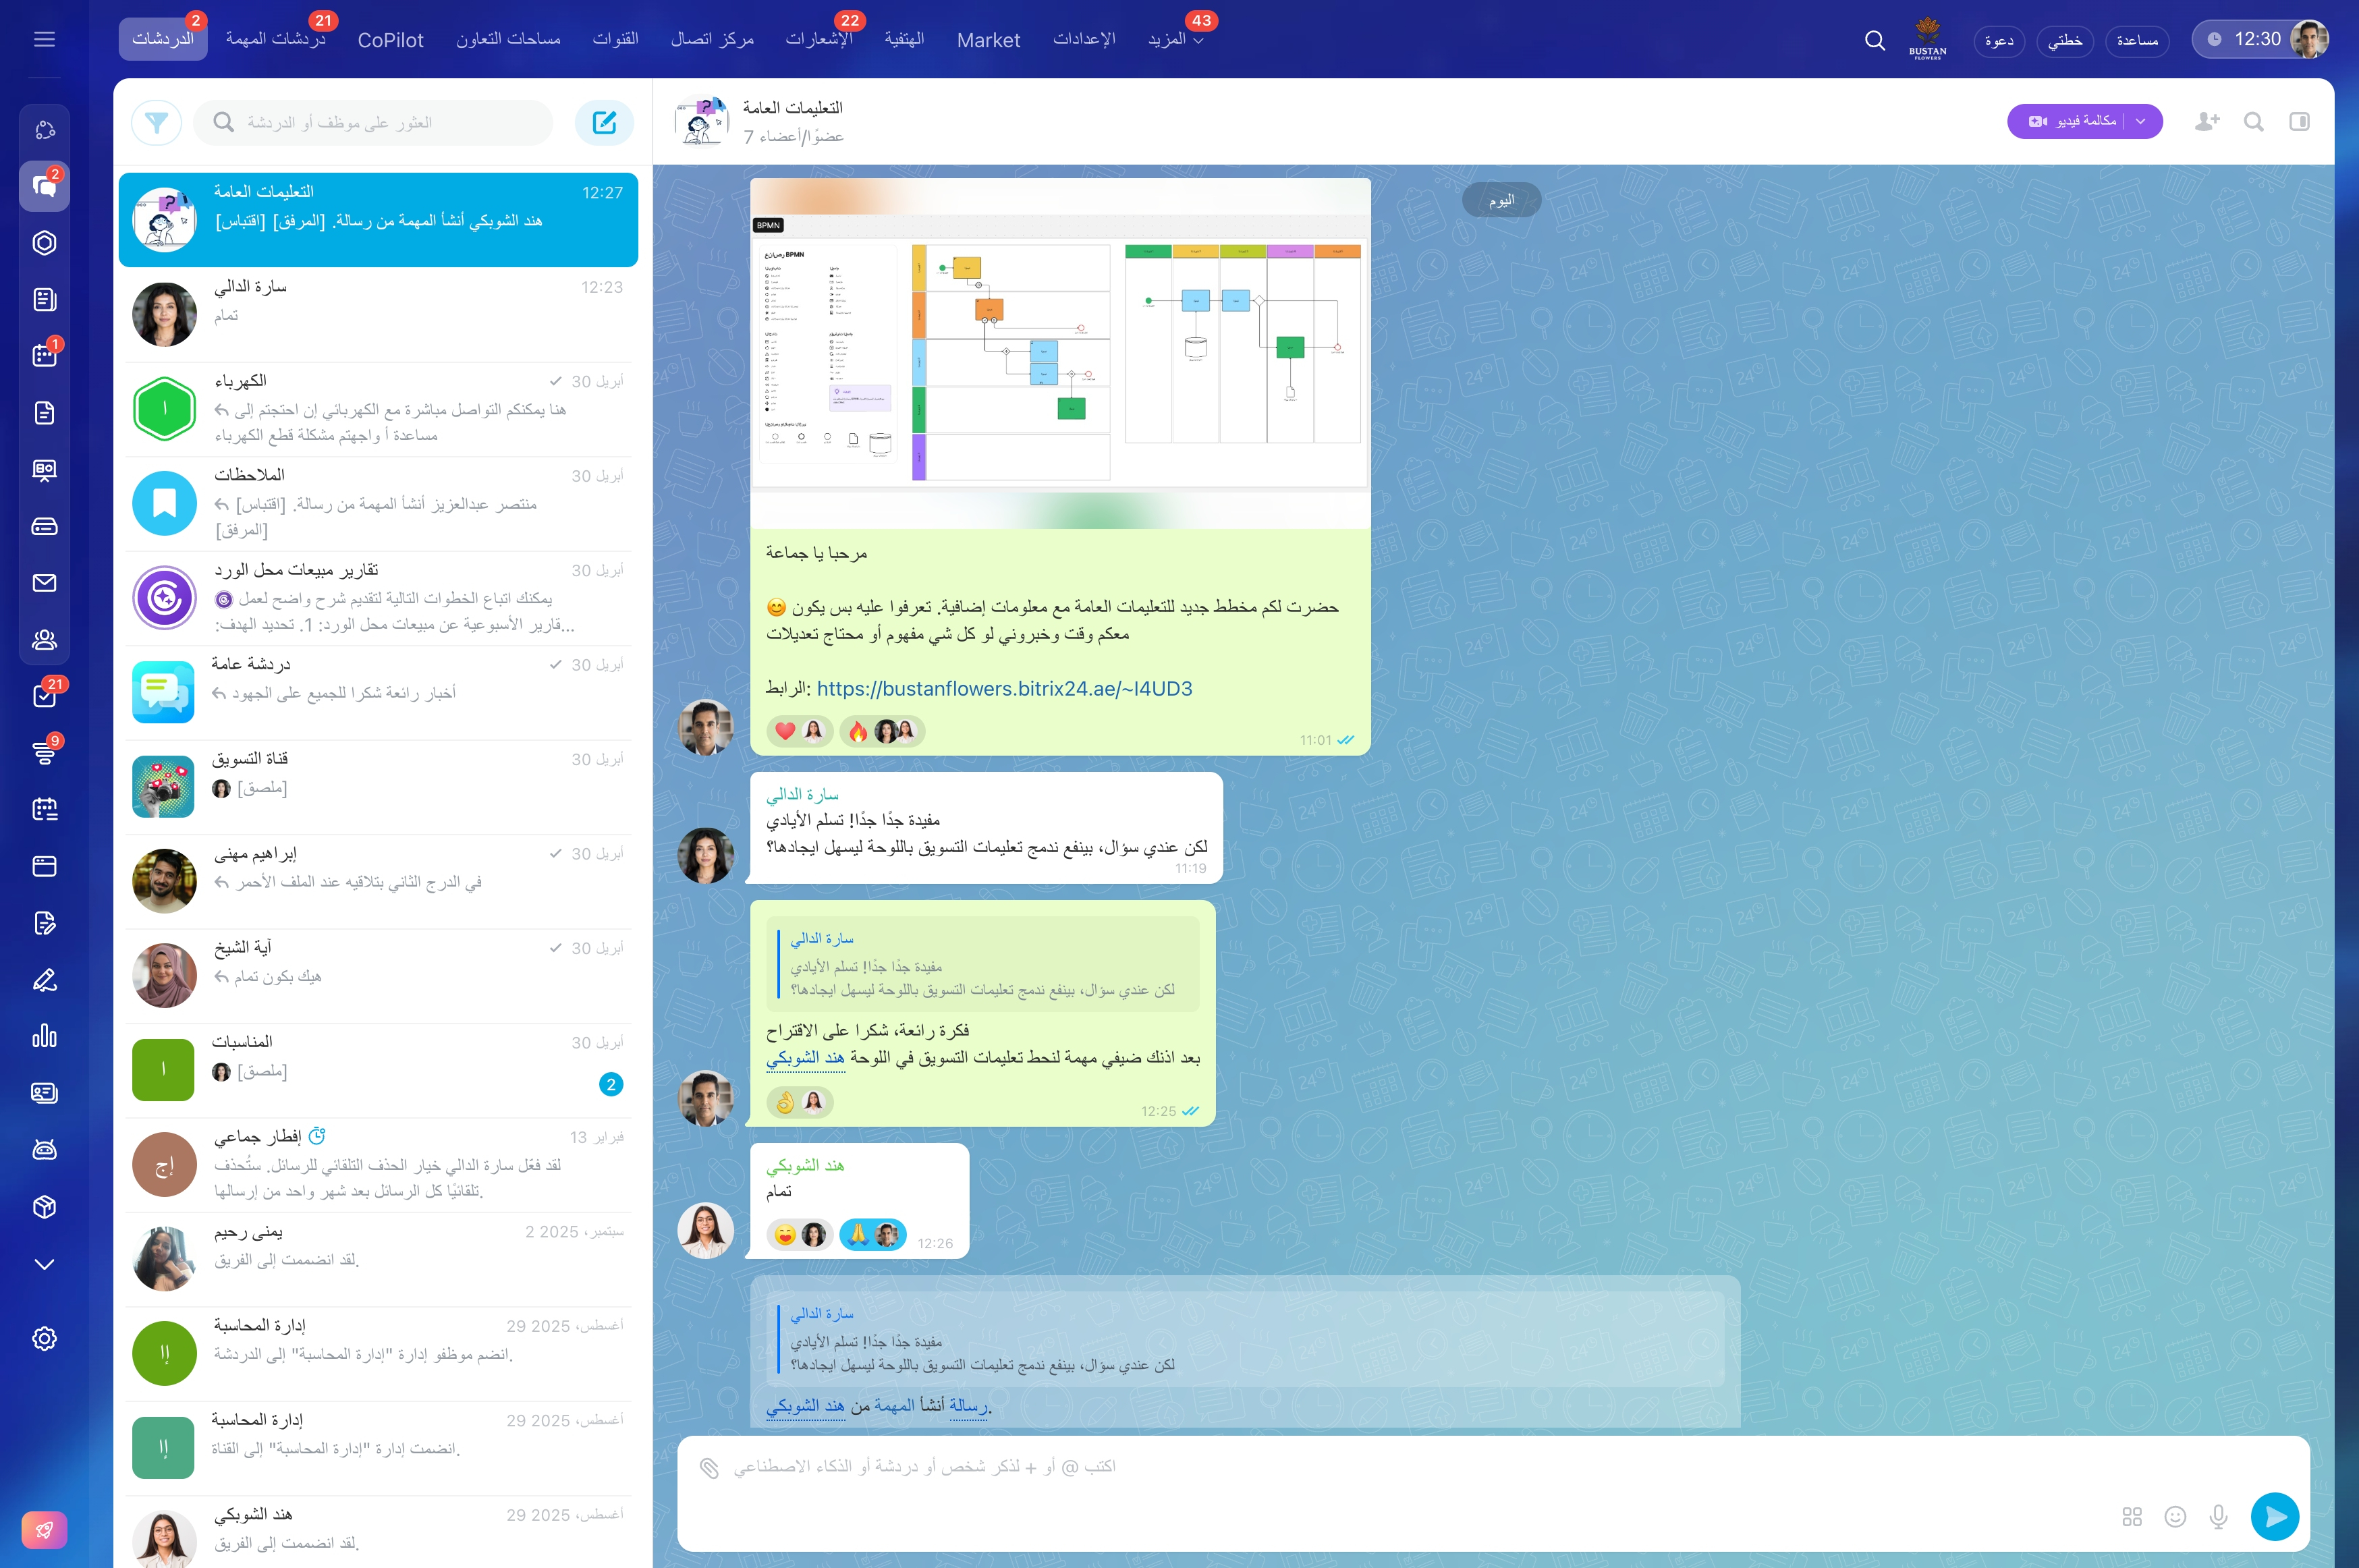Open the BPMN diagram image preview
2359x1568 pixels.
(1060, 354)
